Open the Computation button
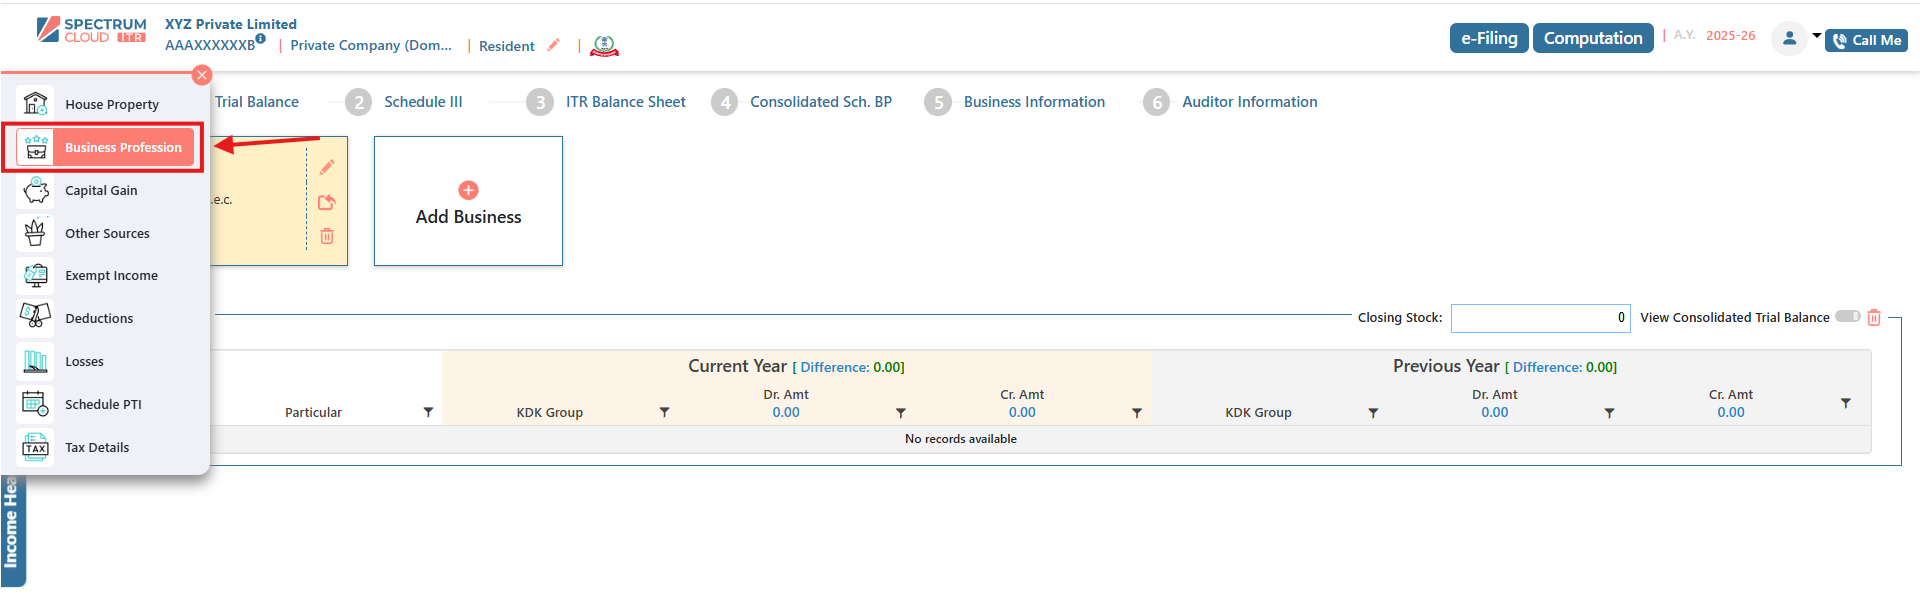Viewport: 1920px width, 607px height. [x=1593, y=38]
